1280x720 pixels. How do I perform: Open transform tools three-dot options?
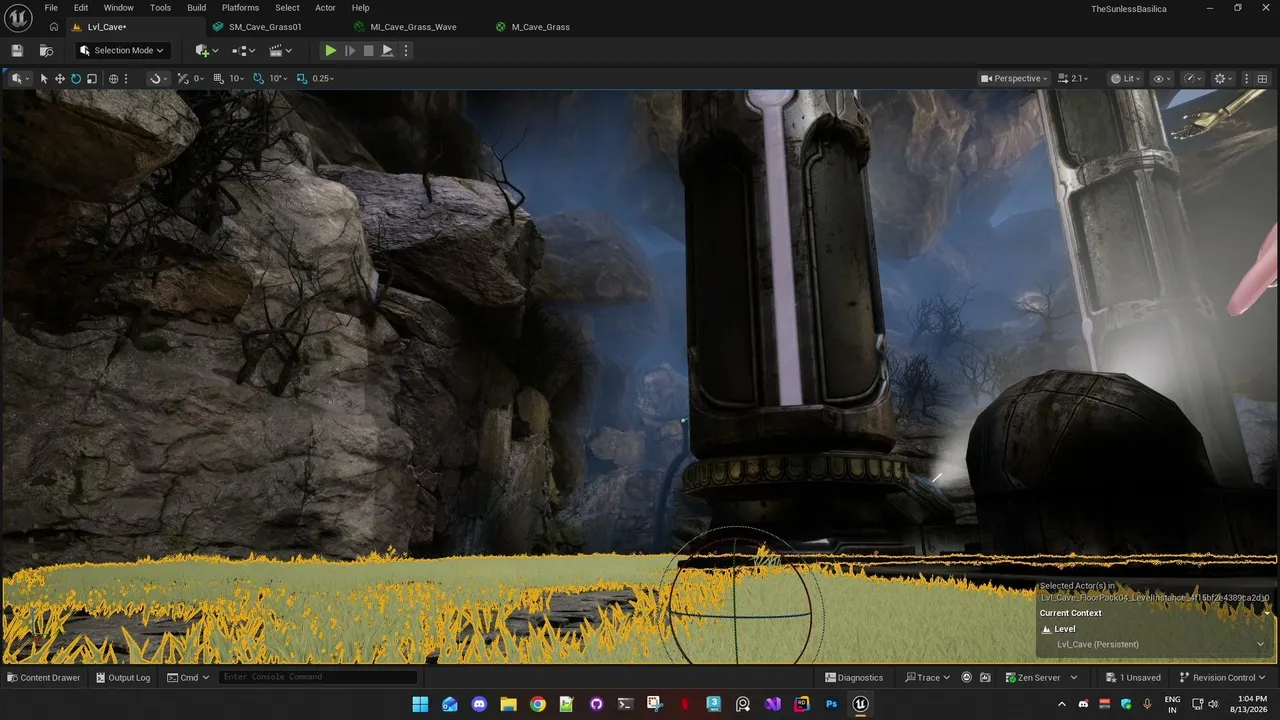125,78
